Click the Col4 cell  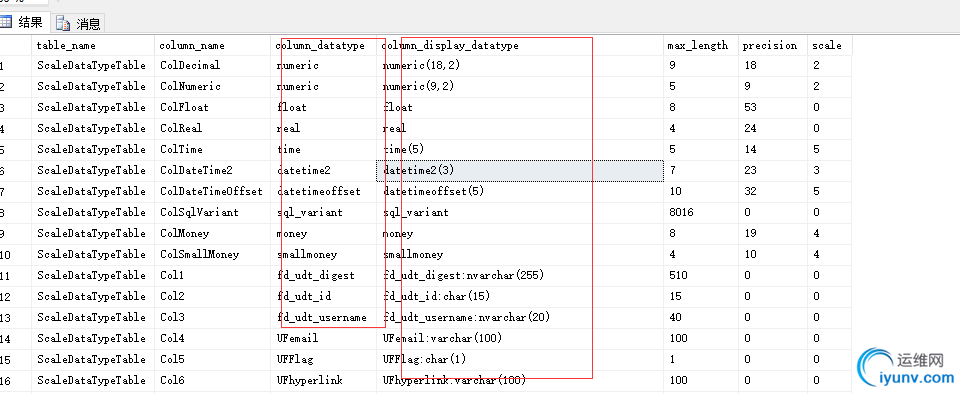pos(212,338)
